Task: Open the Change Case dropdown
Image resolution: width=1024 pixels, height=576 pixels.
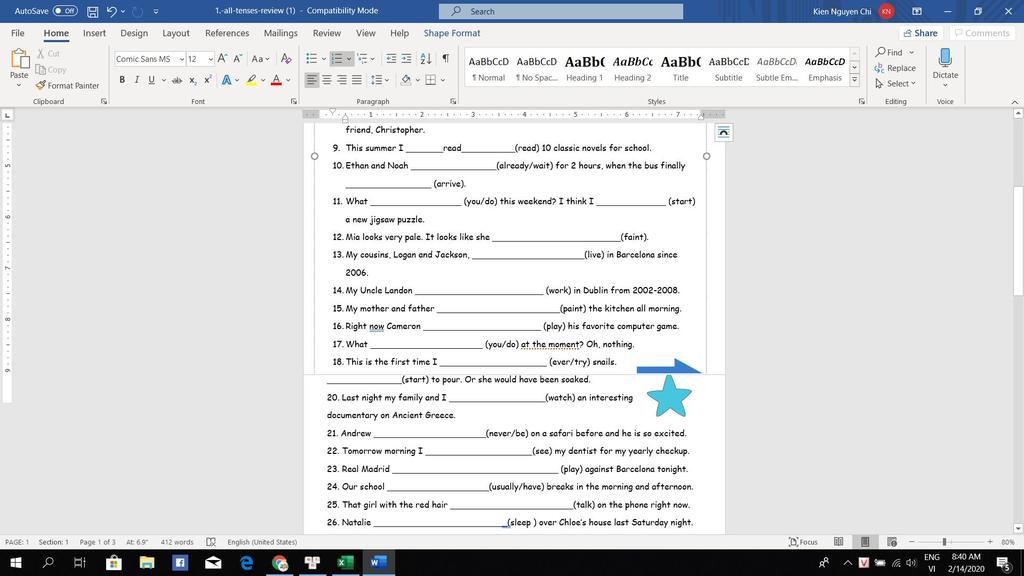Action: [260, 59]
